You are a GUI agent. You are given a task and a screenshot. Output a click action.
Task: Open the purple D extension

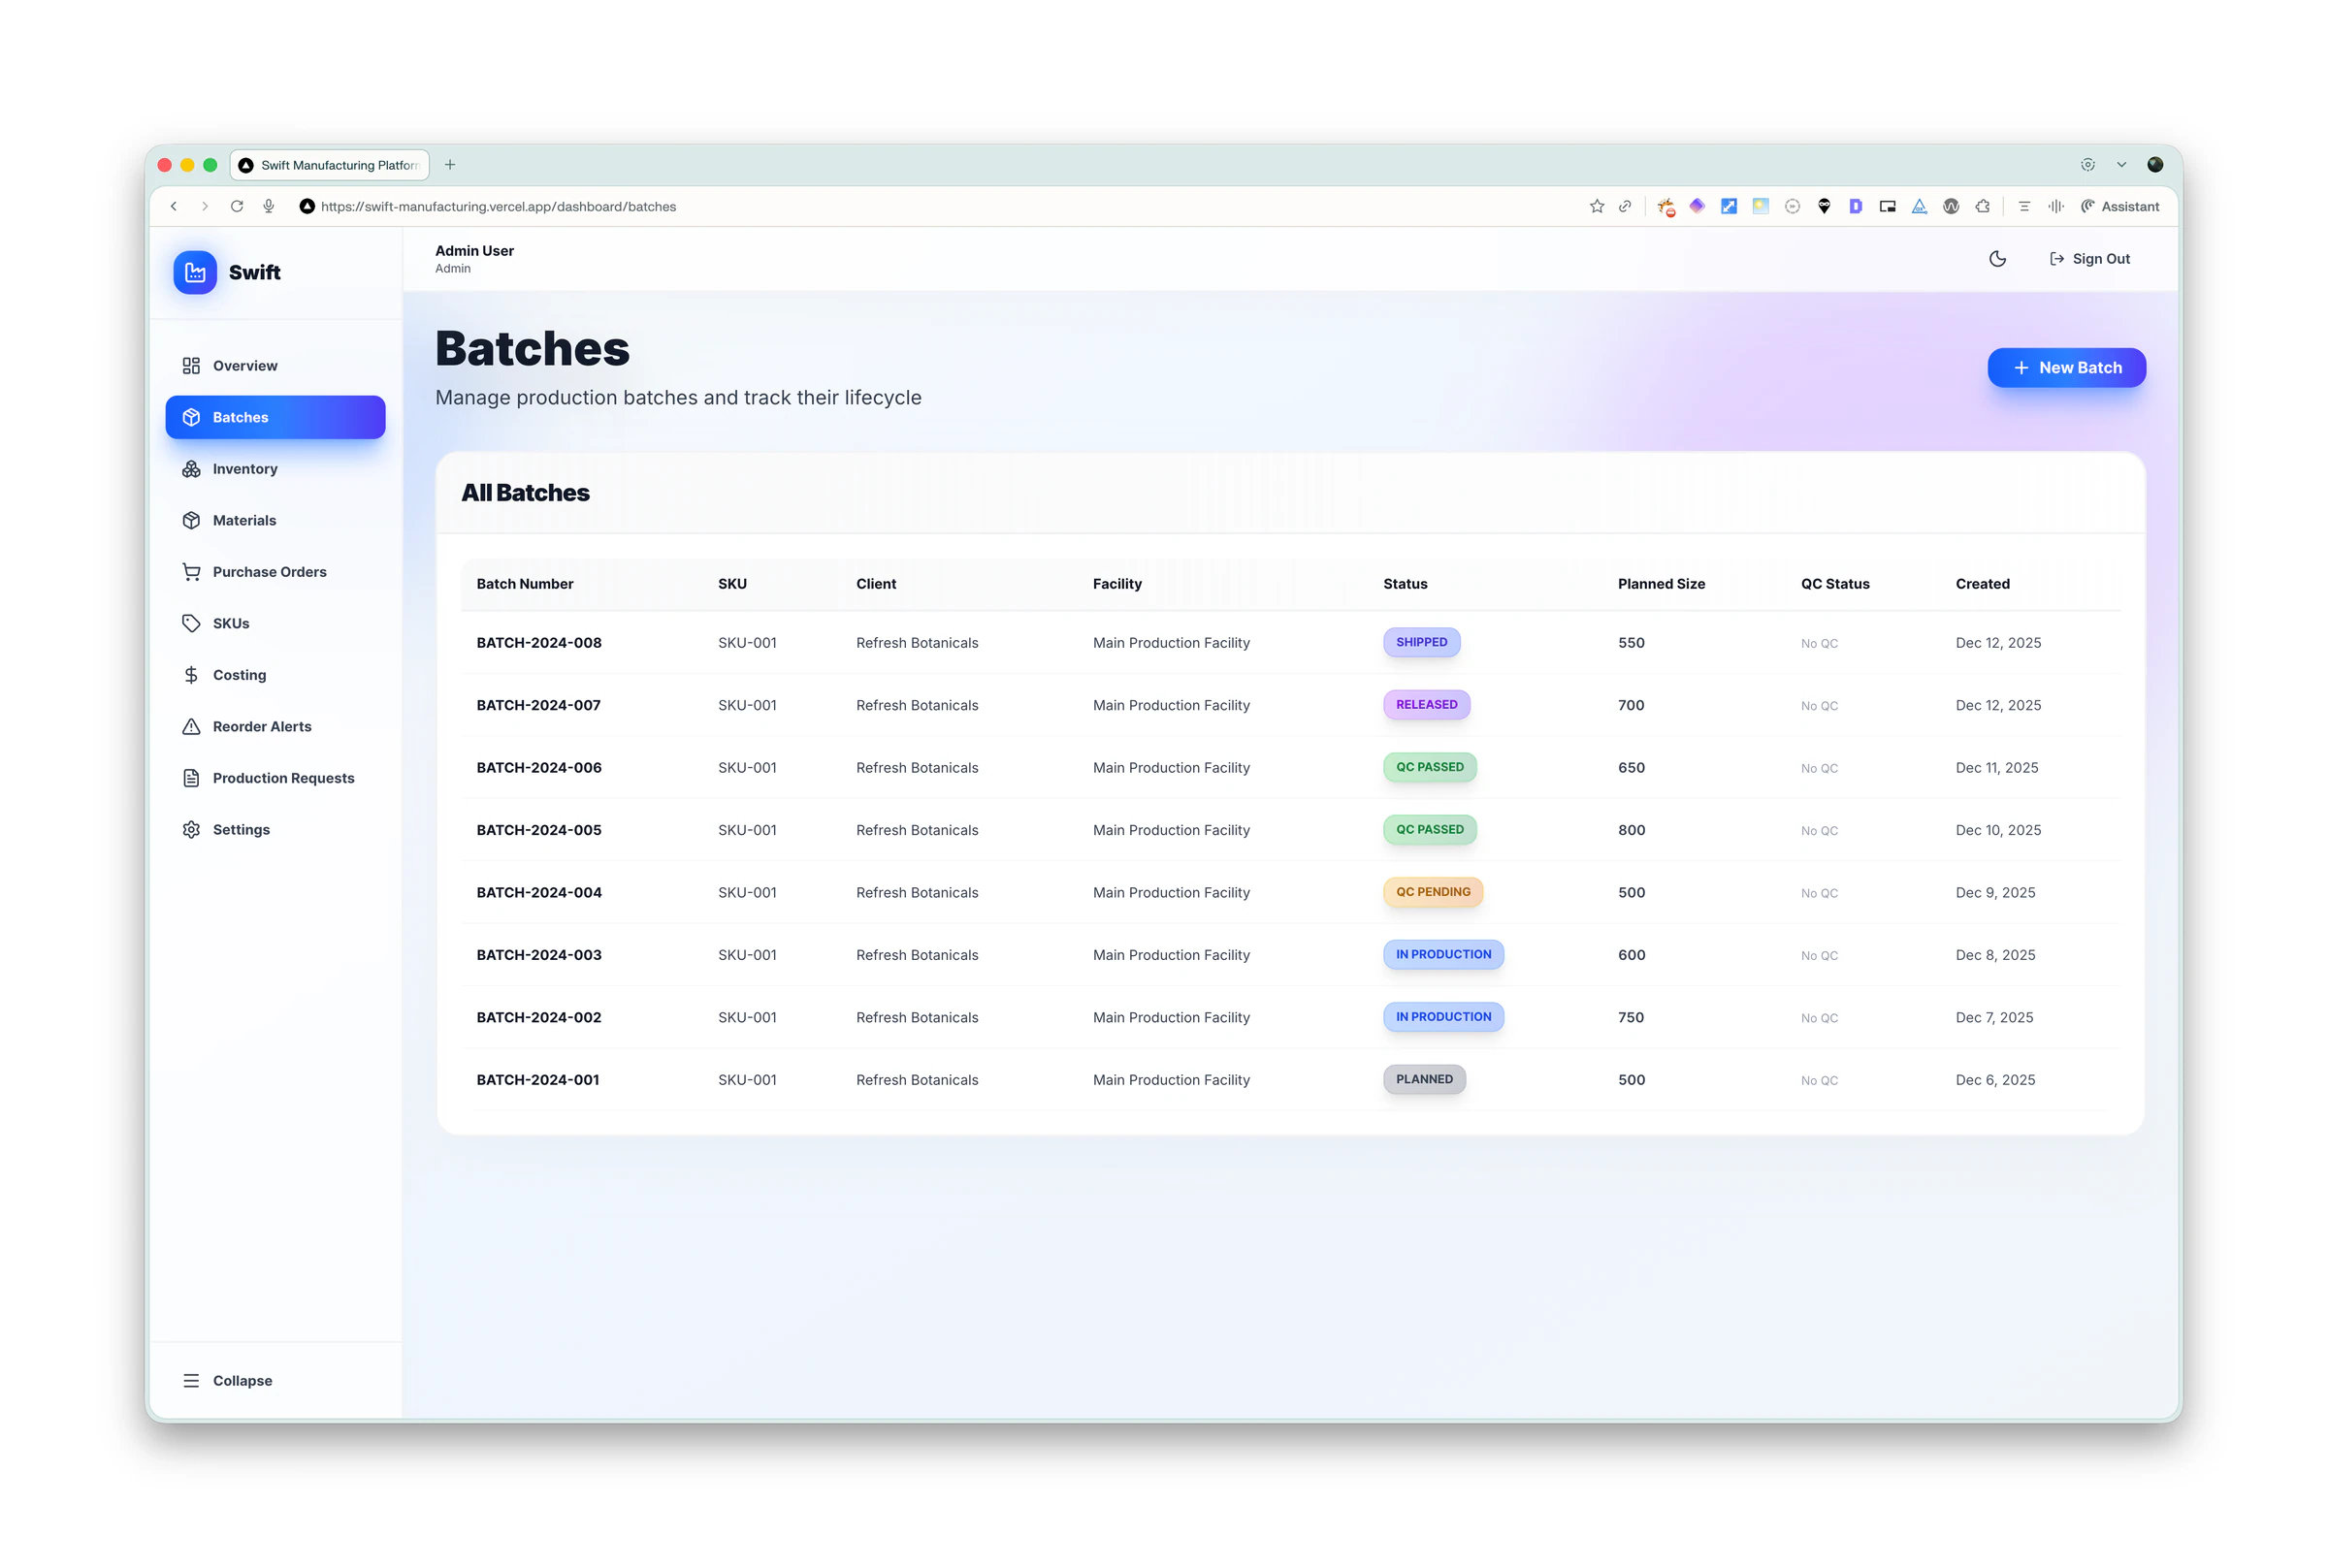click(1855, 206)
